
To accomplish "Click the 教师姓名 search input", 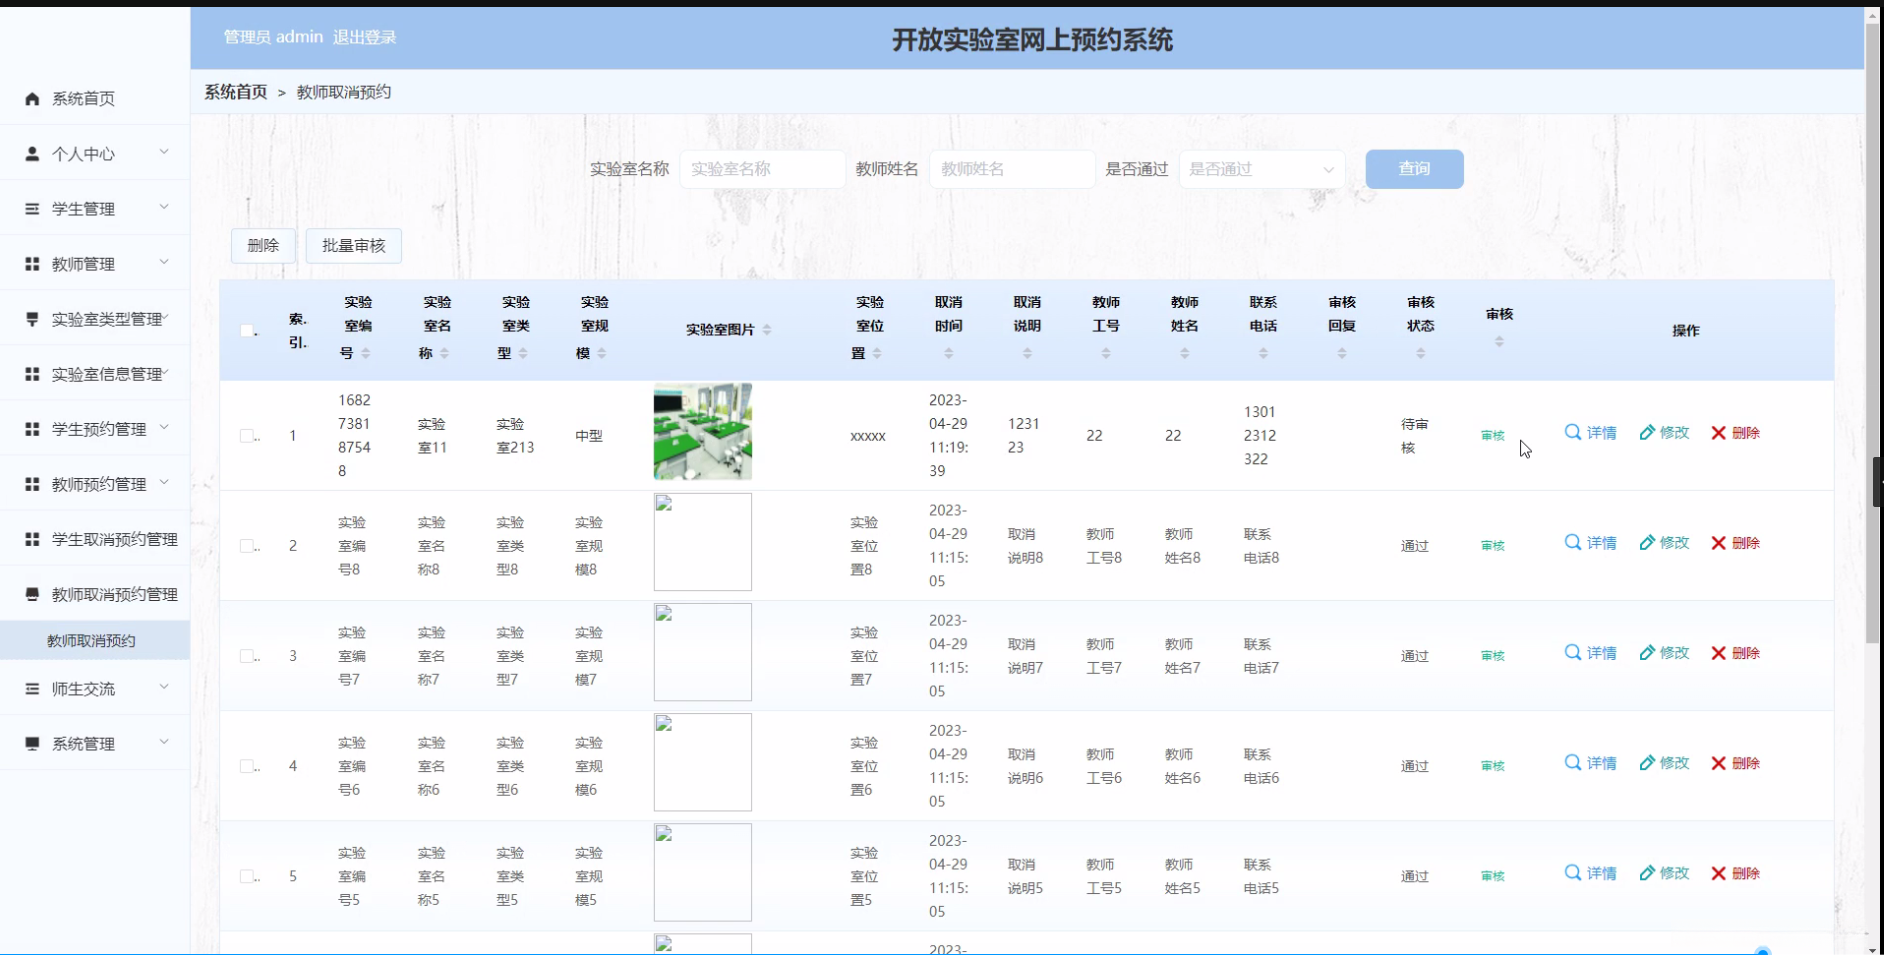I will (x=1012, y=169).
